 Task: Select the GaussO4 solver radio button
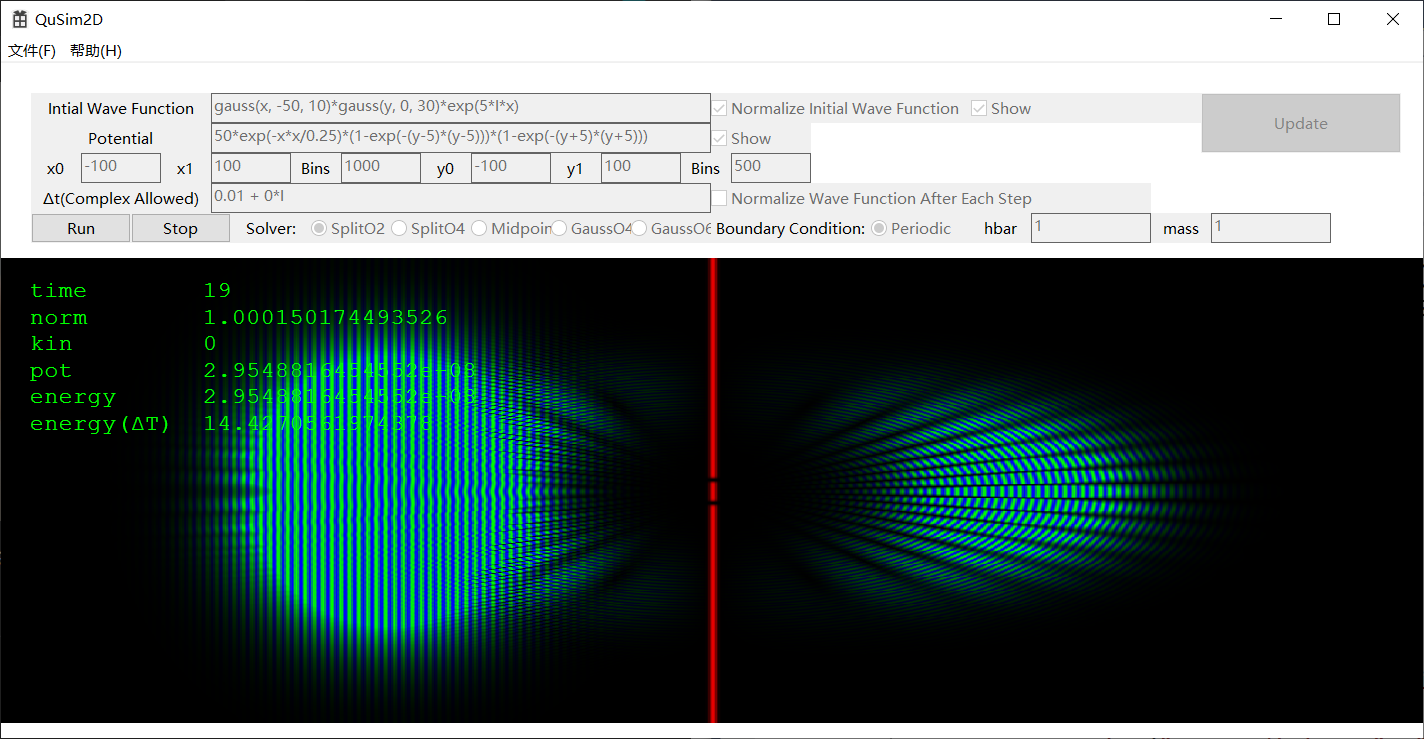click(x=559, y=228)
